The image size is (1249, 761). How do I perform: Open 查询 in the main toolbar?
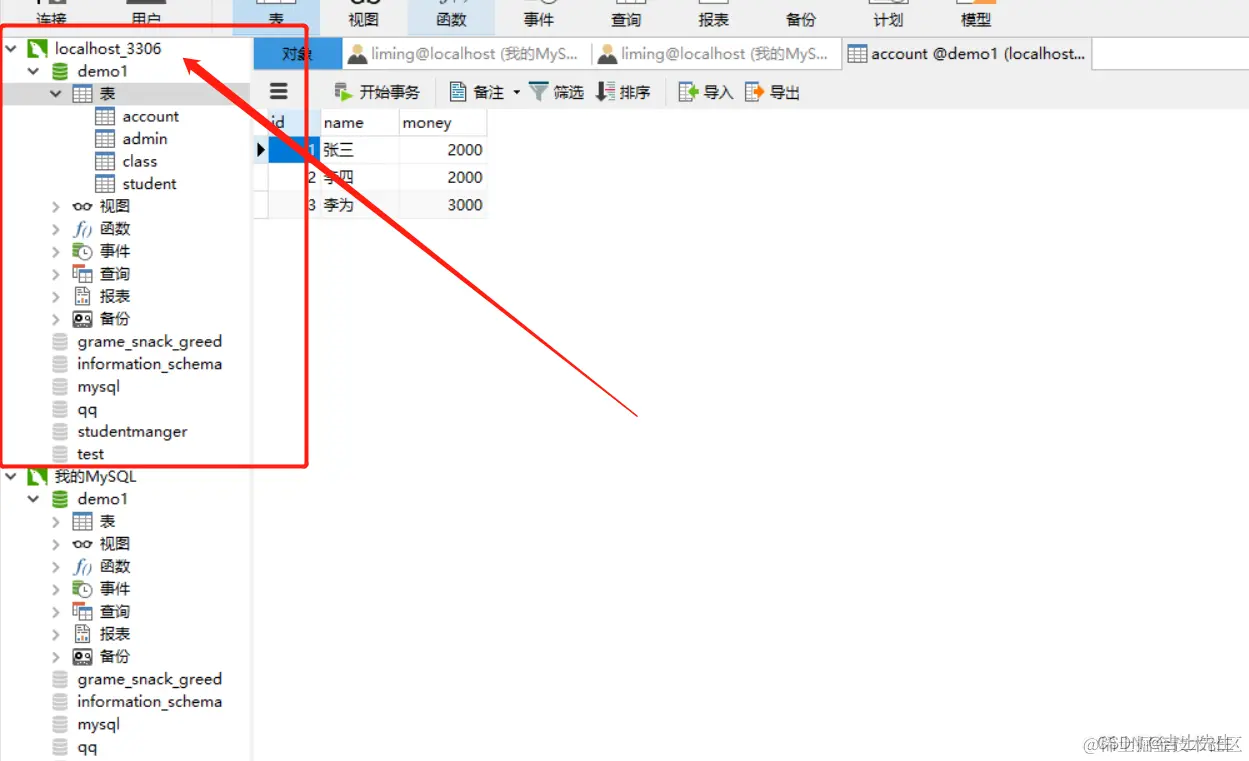coord(626,15)
